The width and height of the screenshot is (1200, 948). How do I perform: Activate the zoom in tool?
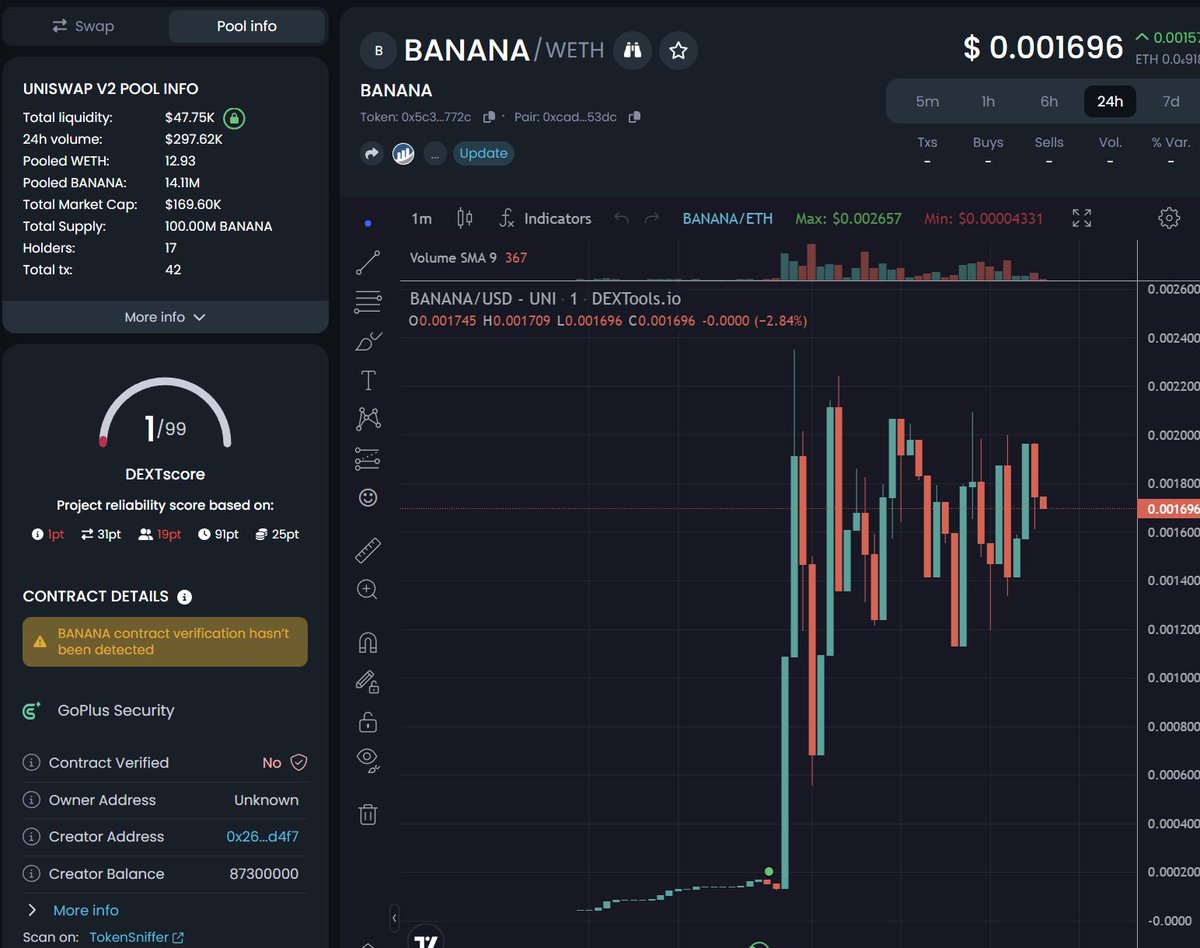(x=368, y=590)
